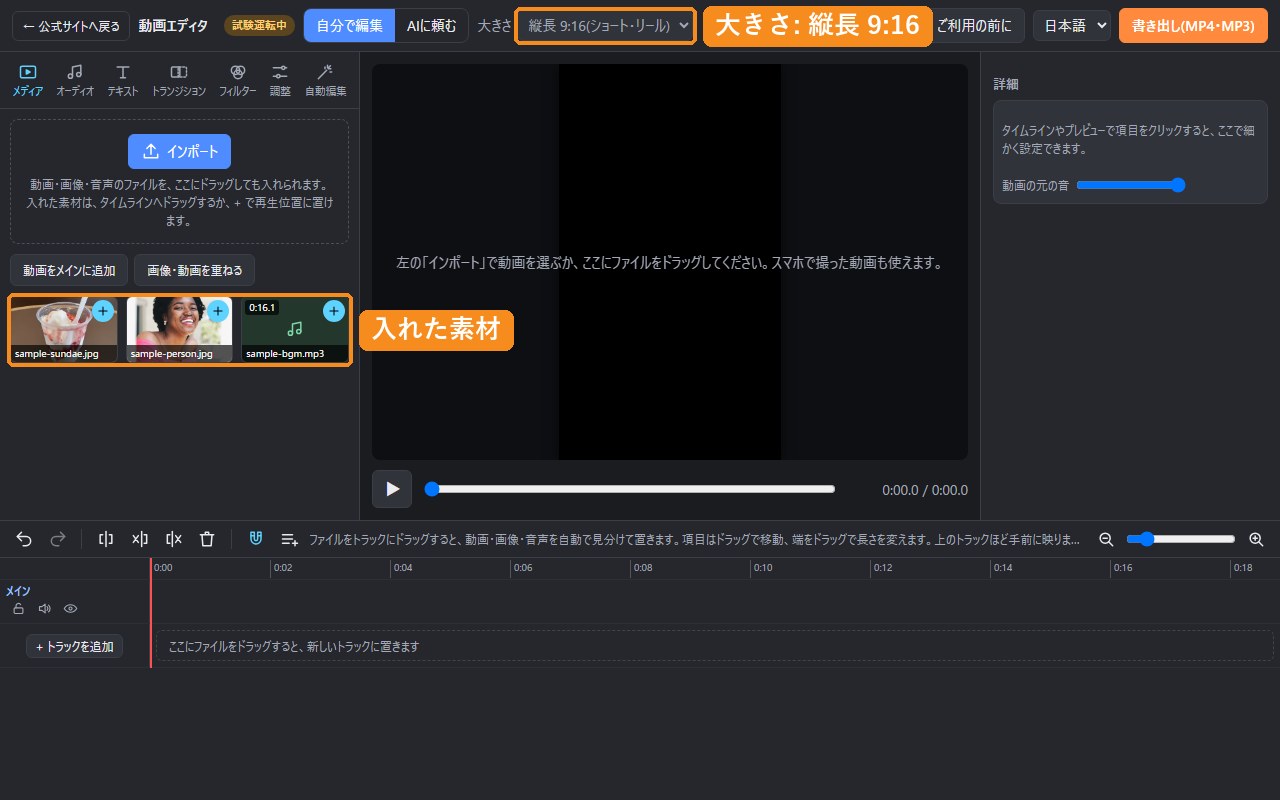Add sample-person.jpg with its plus icon
1280x800 pixels.
click(x=218, y=311)
